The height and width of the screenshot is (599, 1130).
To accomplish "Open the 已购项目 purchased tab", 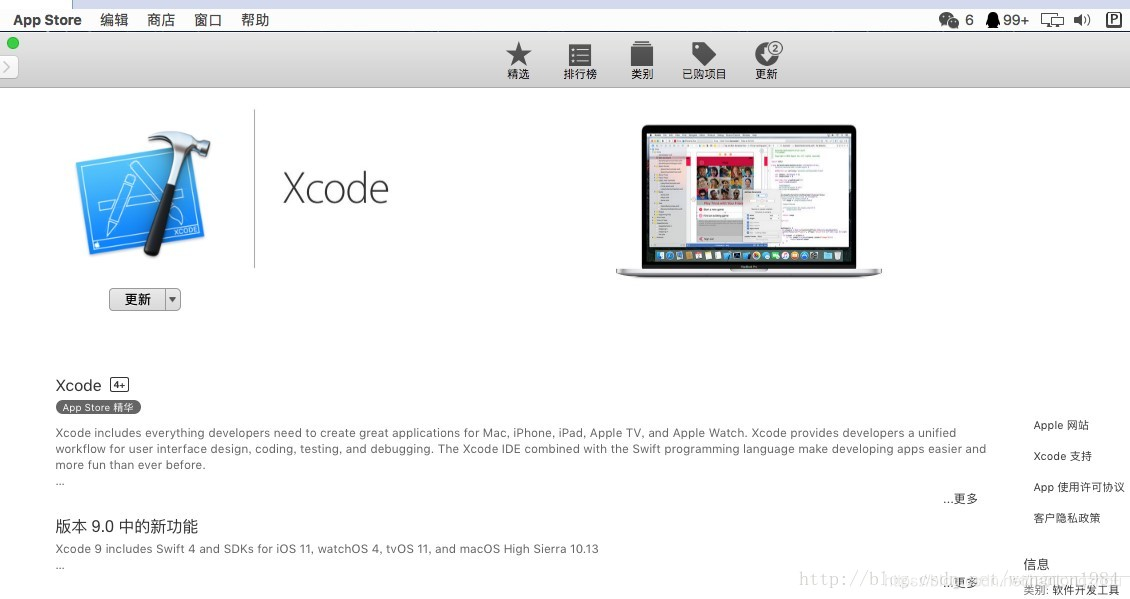I will click(703, 61).
